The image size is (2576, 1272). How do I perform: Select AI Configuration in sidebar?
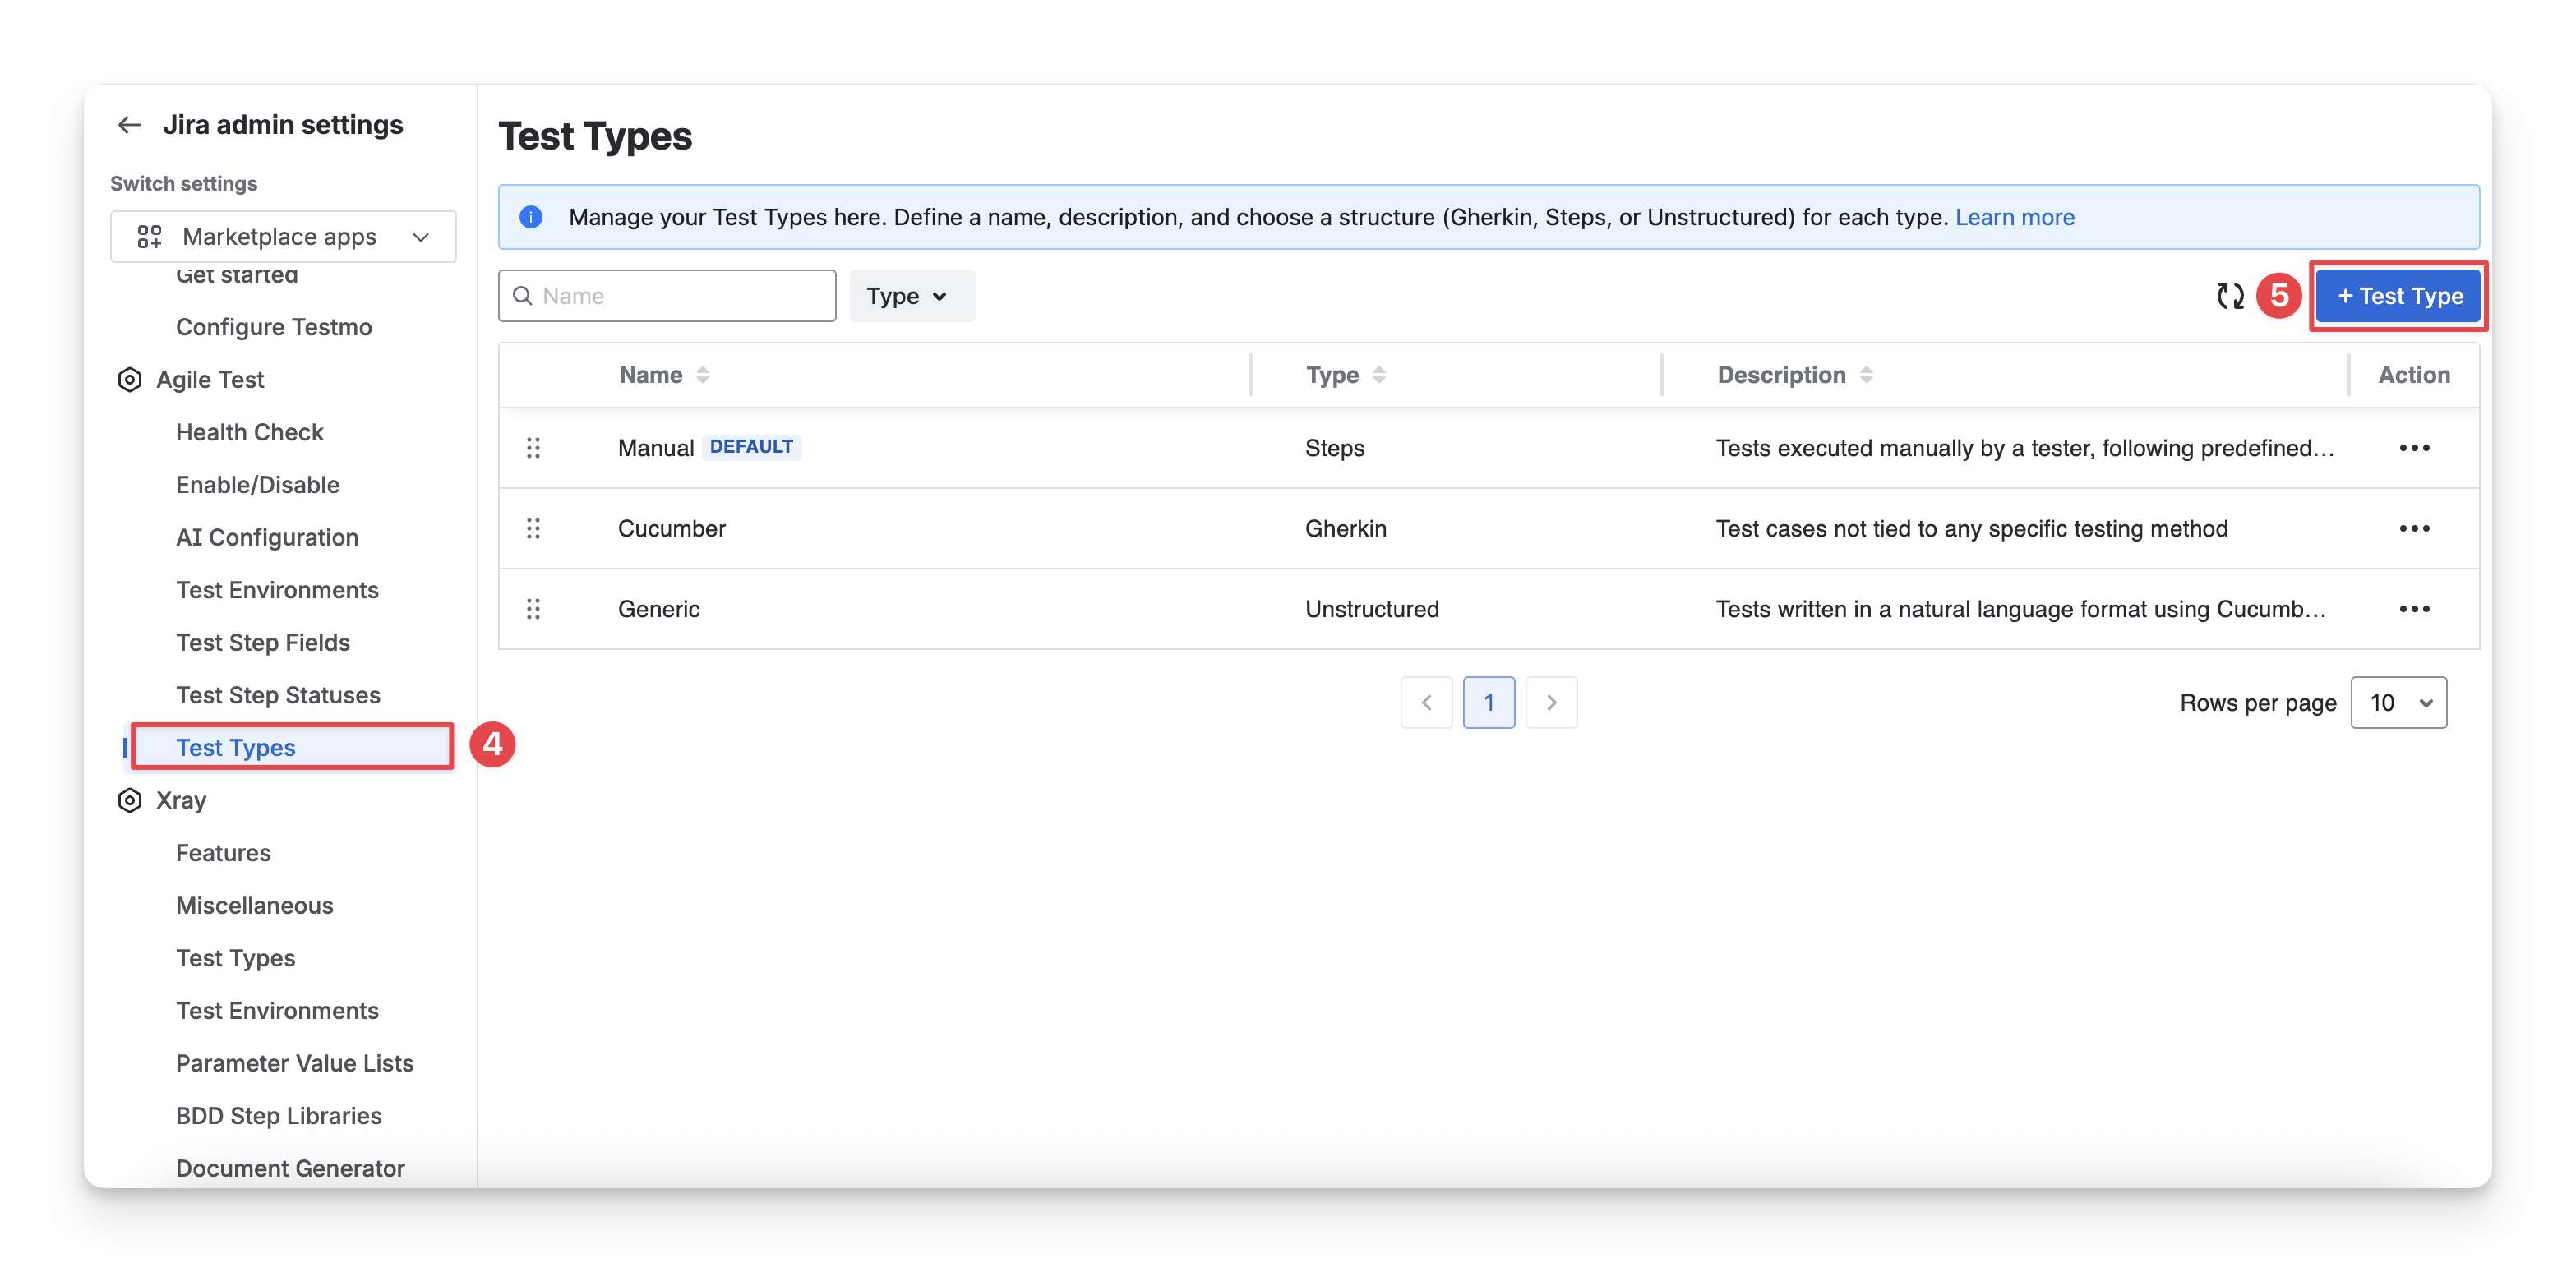click(267, 537)
